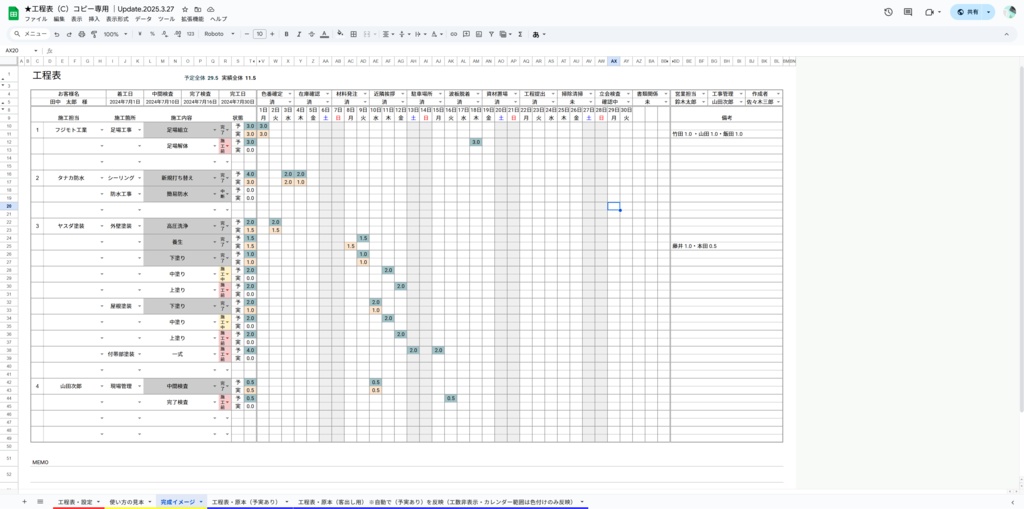This screenshot has height=509, width=1024.
Task: Create a filter with the funnel icon
Action: (491, 34)
